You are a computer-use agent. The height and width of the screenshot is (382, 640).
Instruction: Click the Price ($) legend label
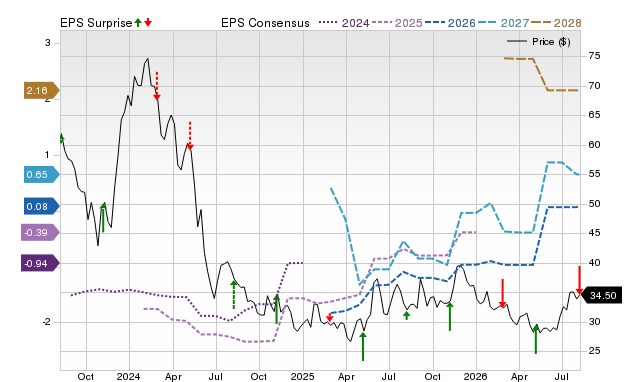551,42
